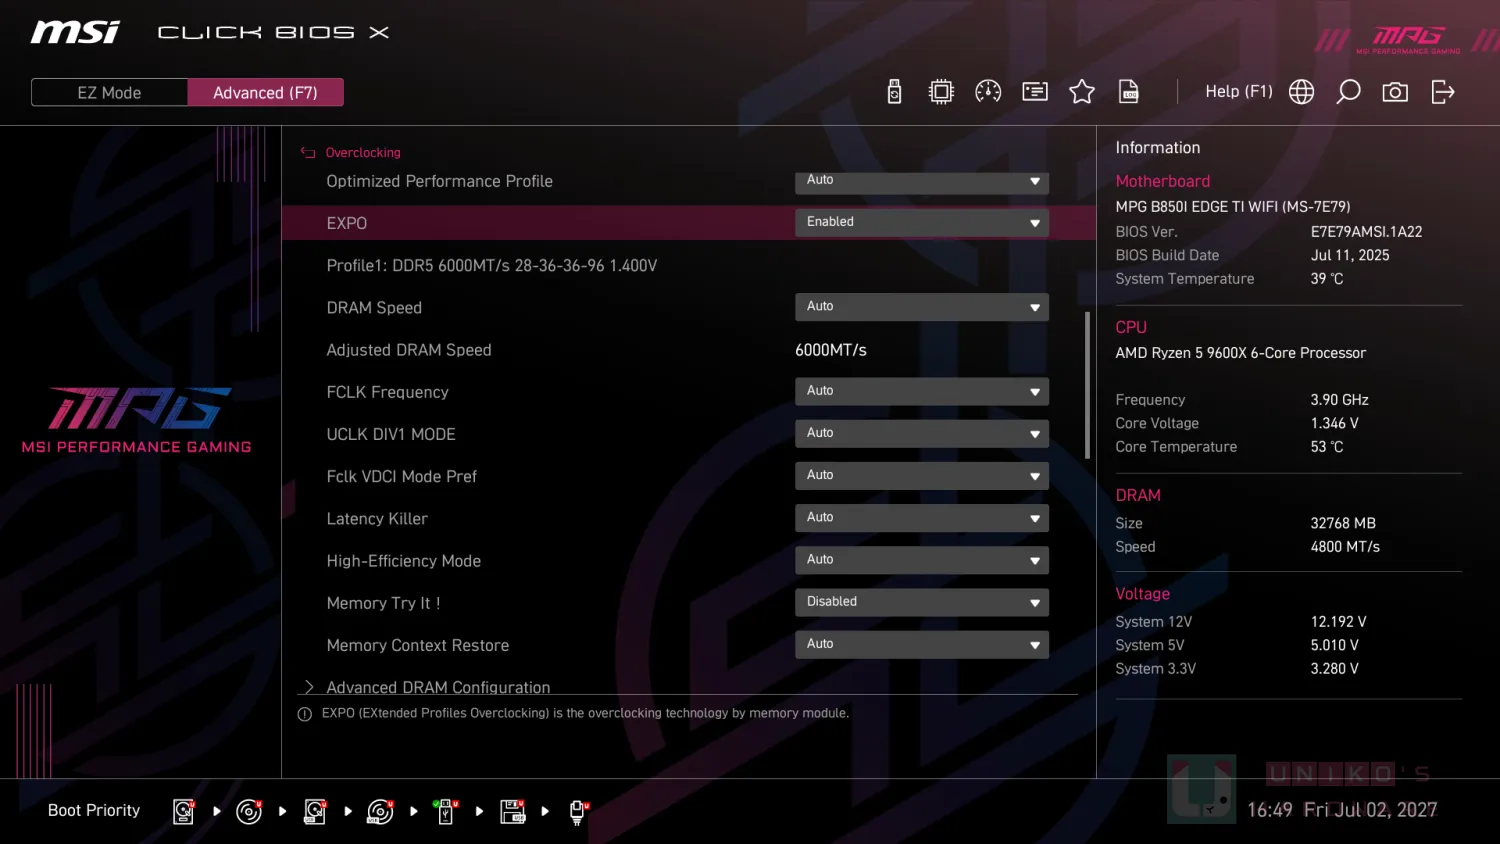Open the M-Flash USB BIOS update icon
Viewport: 1500px width, 844px height.
point(894,92)
